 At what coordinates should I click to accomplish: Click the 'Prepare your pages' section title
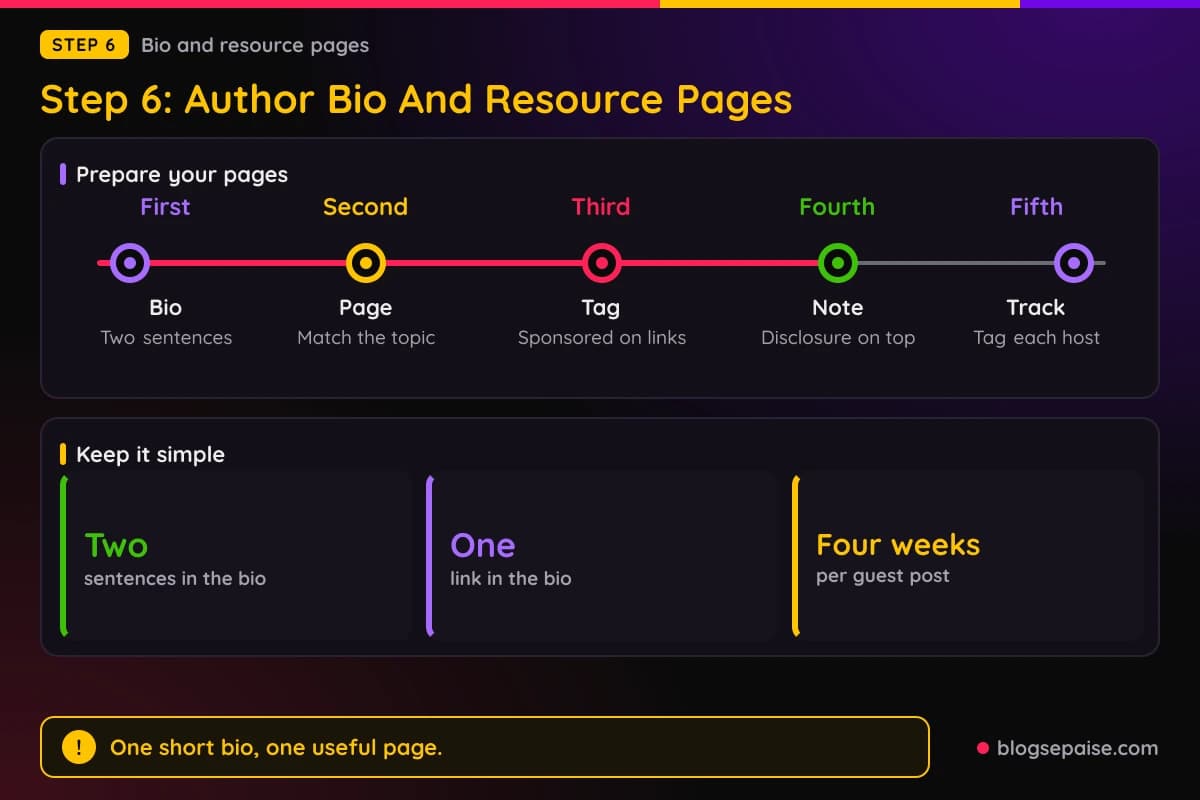tap(182, 175)
